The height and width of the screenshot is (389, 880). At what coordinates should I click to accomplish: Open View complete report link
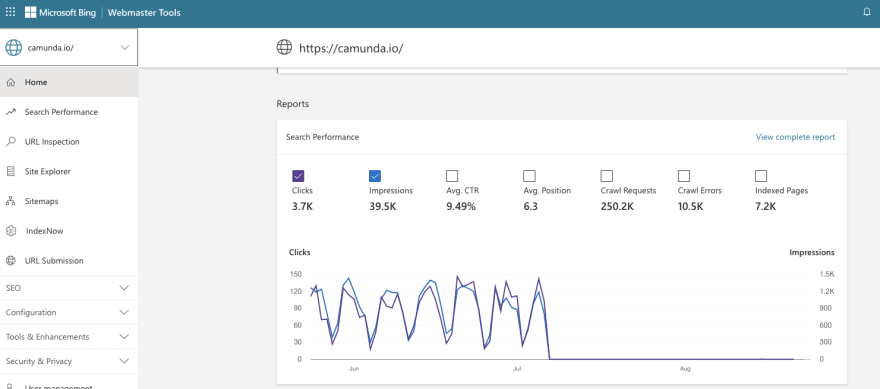pos(795,137)
